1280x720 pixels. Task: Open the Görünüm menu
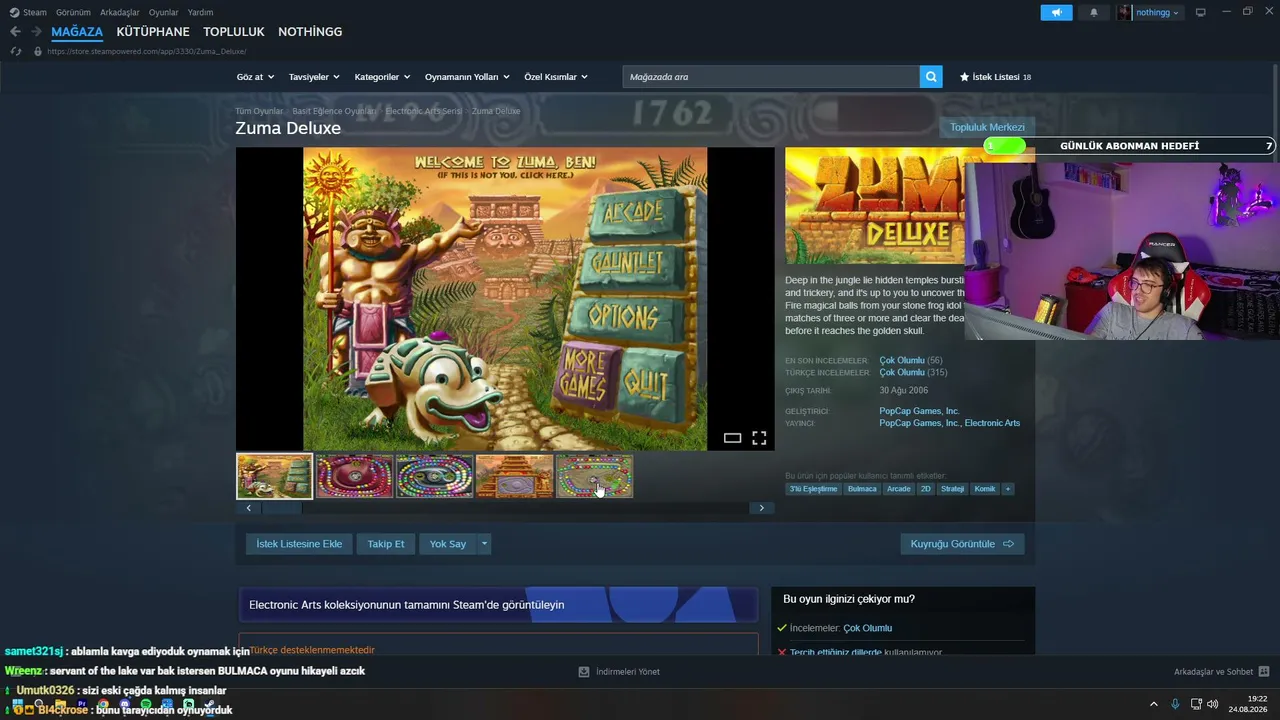pyautogui.click(x=73, y=12)
